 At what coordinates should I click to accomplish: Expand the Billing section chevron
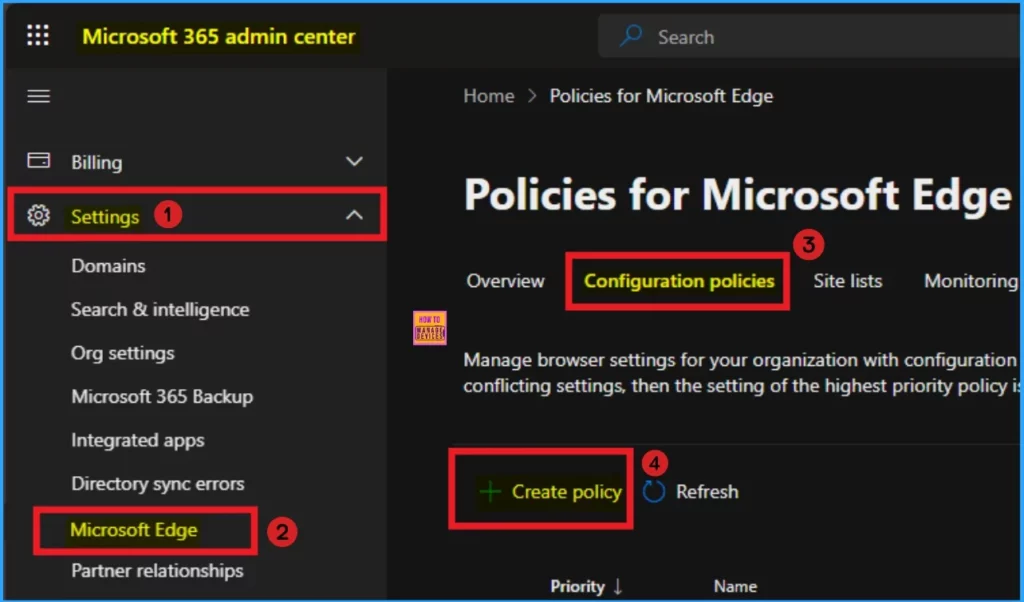click(x=354, y=161)
